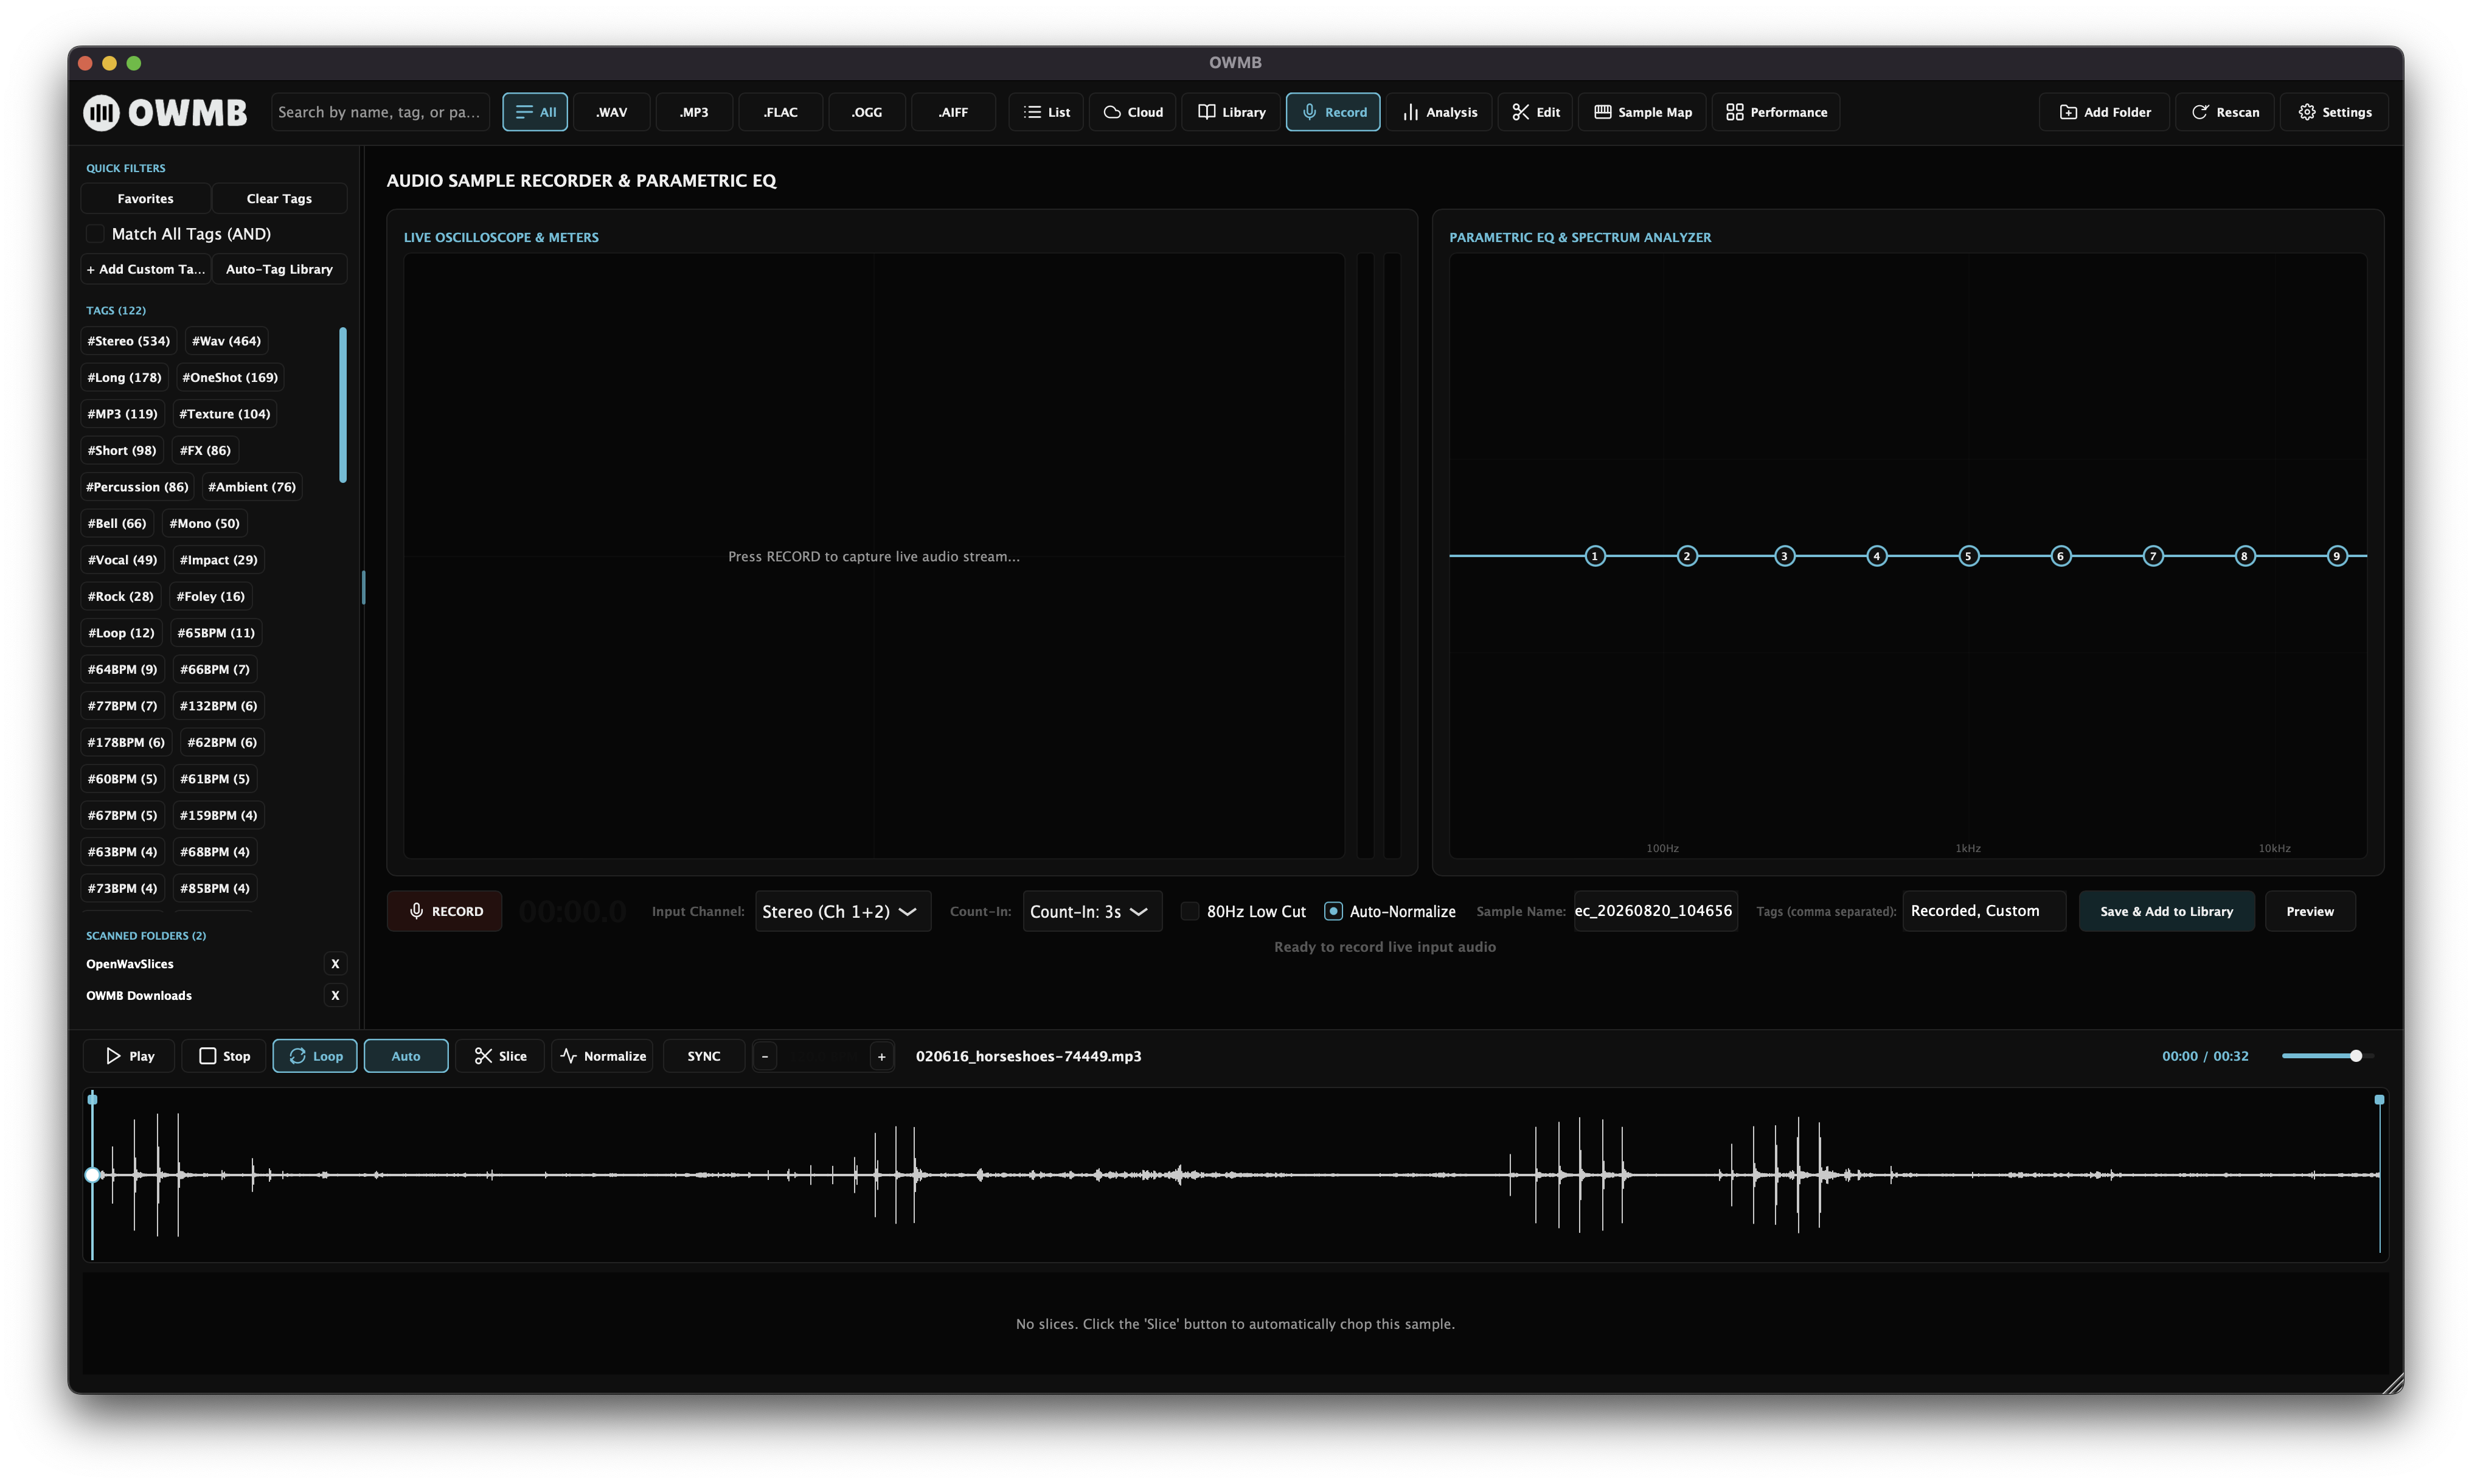Slice the current sample
The width and height of the screenshot is (2472, 1484).
point(500,1056)
